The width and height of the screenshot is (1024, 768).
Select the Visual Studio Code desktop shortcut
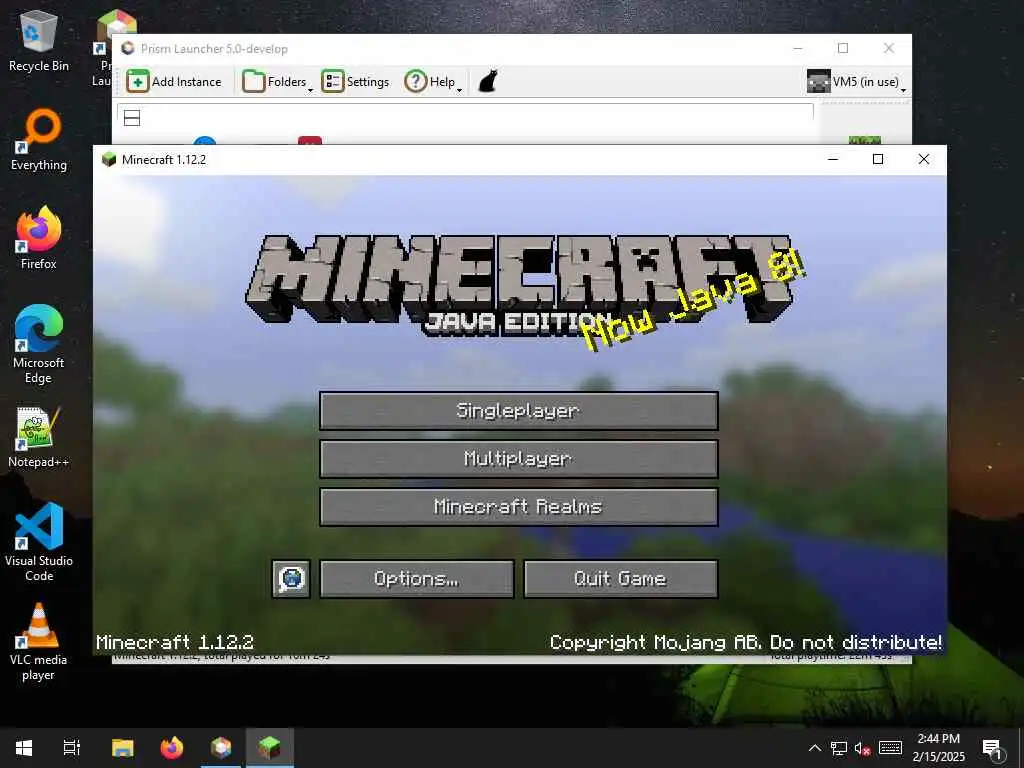pyautogui.click(x=39, y=542)
